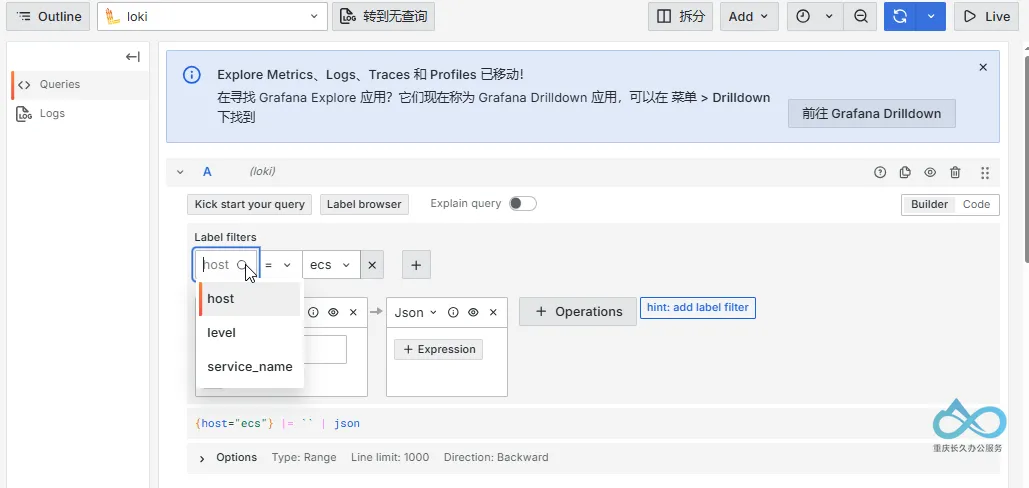Screen dimensions: 1029x488
Task: Expand the Options section
Action: click(x=202, y=458)
